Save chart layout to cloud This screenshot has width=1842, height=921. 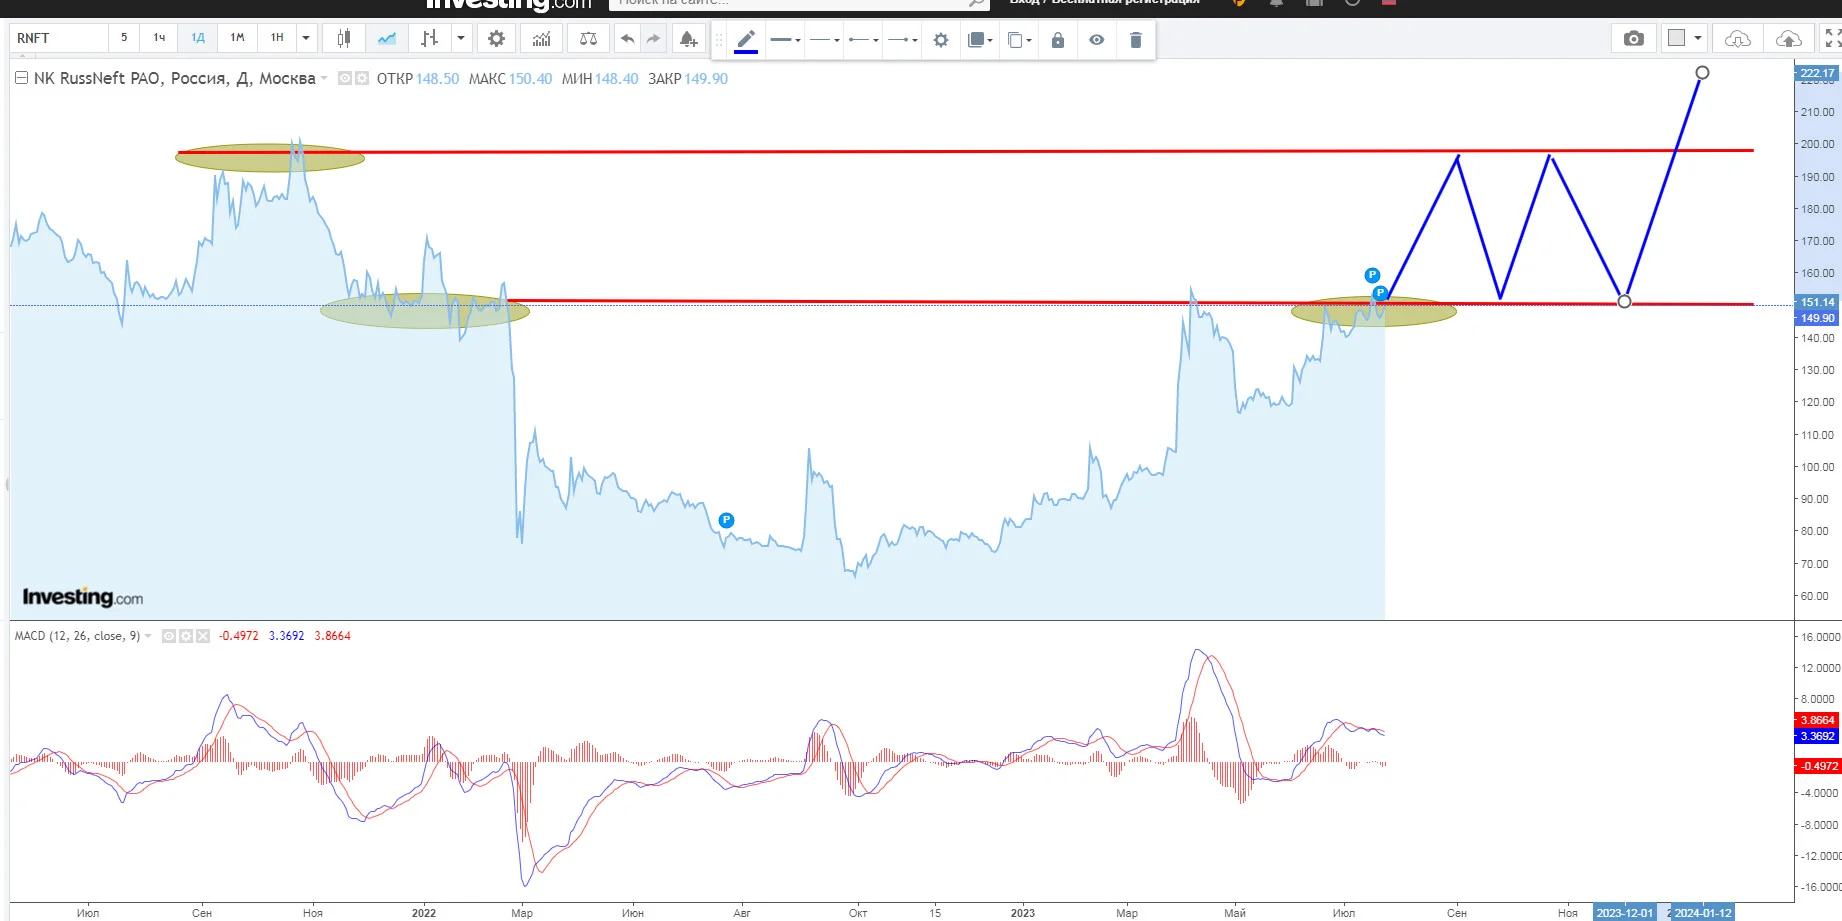[x=1789, y=38]
